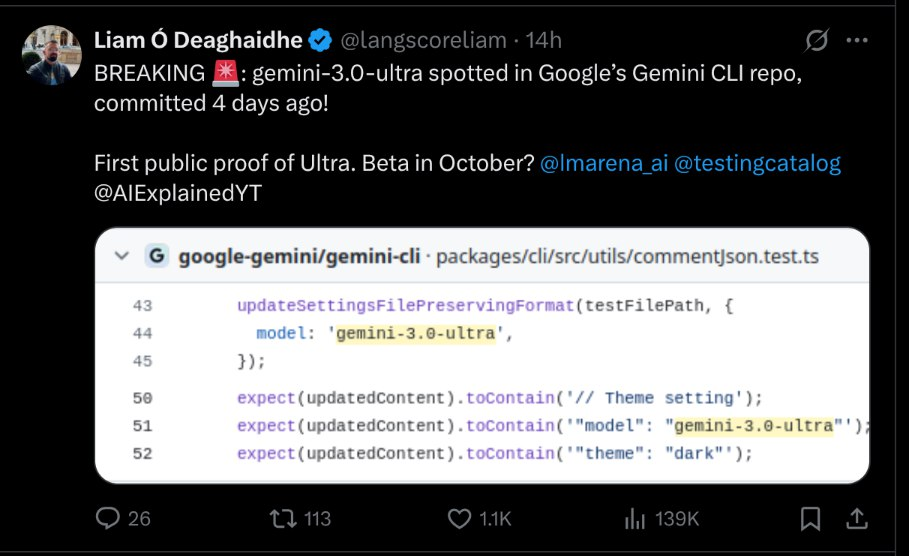Click the @langscoreliam handle

pos(423,41)
